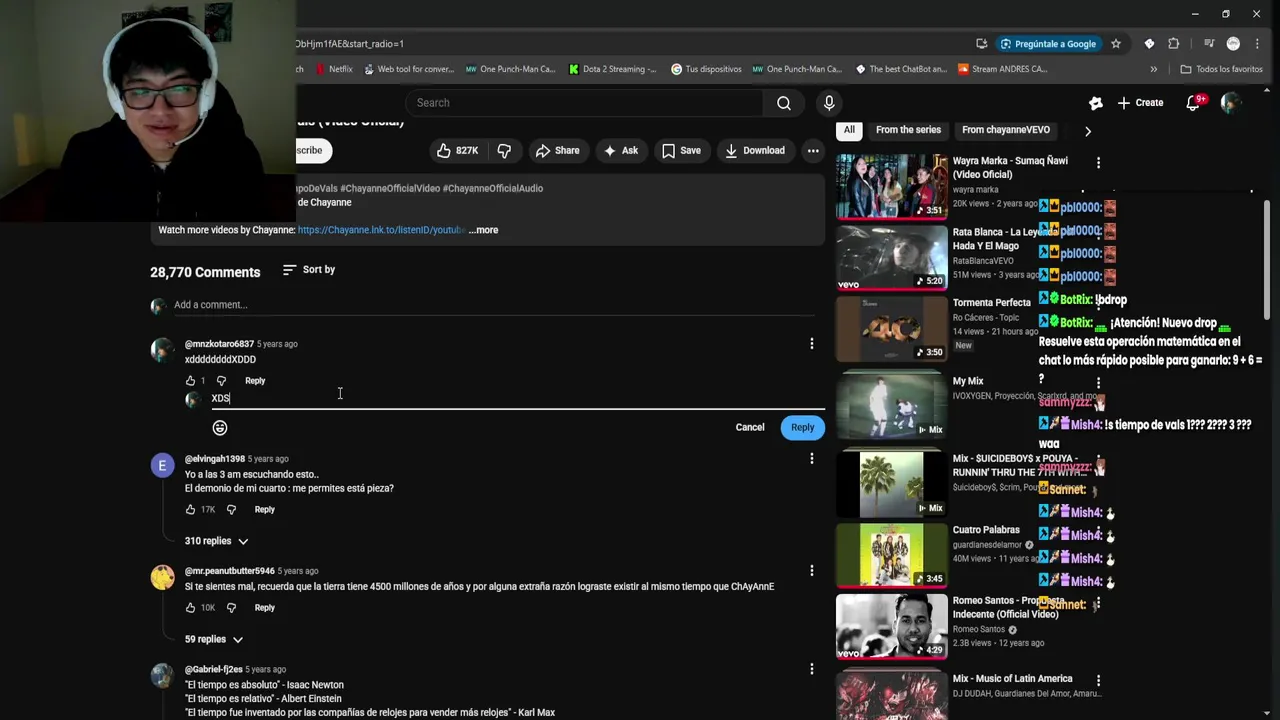The height and width of the screenshot is (720, 1280).
Task: Reply to @mr.peanutbutter5946 comment
Action: click(x=264, y=608)
